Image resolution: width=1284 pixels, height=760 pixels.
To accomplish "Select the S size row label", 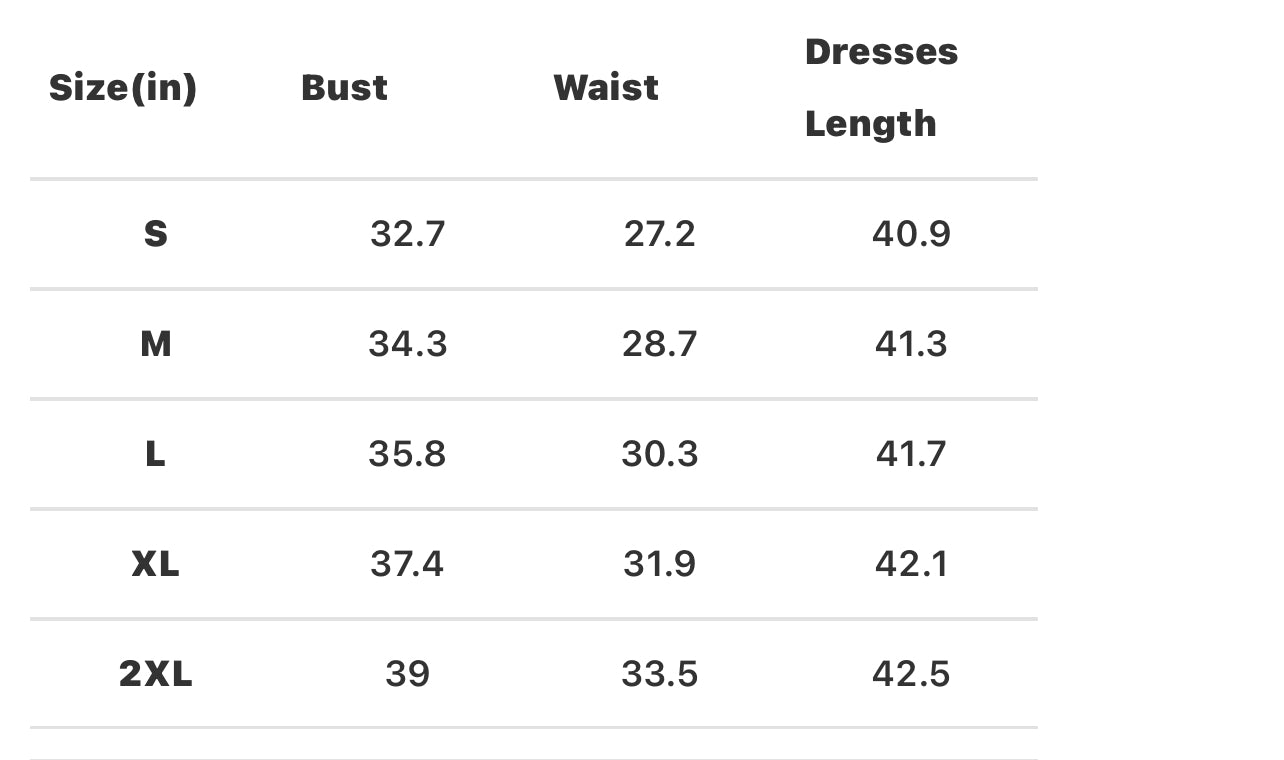I will click(155, 234).
